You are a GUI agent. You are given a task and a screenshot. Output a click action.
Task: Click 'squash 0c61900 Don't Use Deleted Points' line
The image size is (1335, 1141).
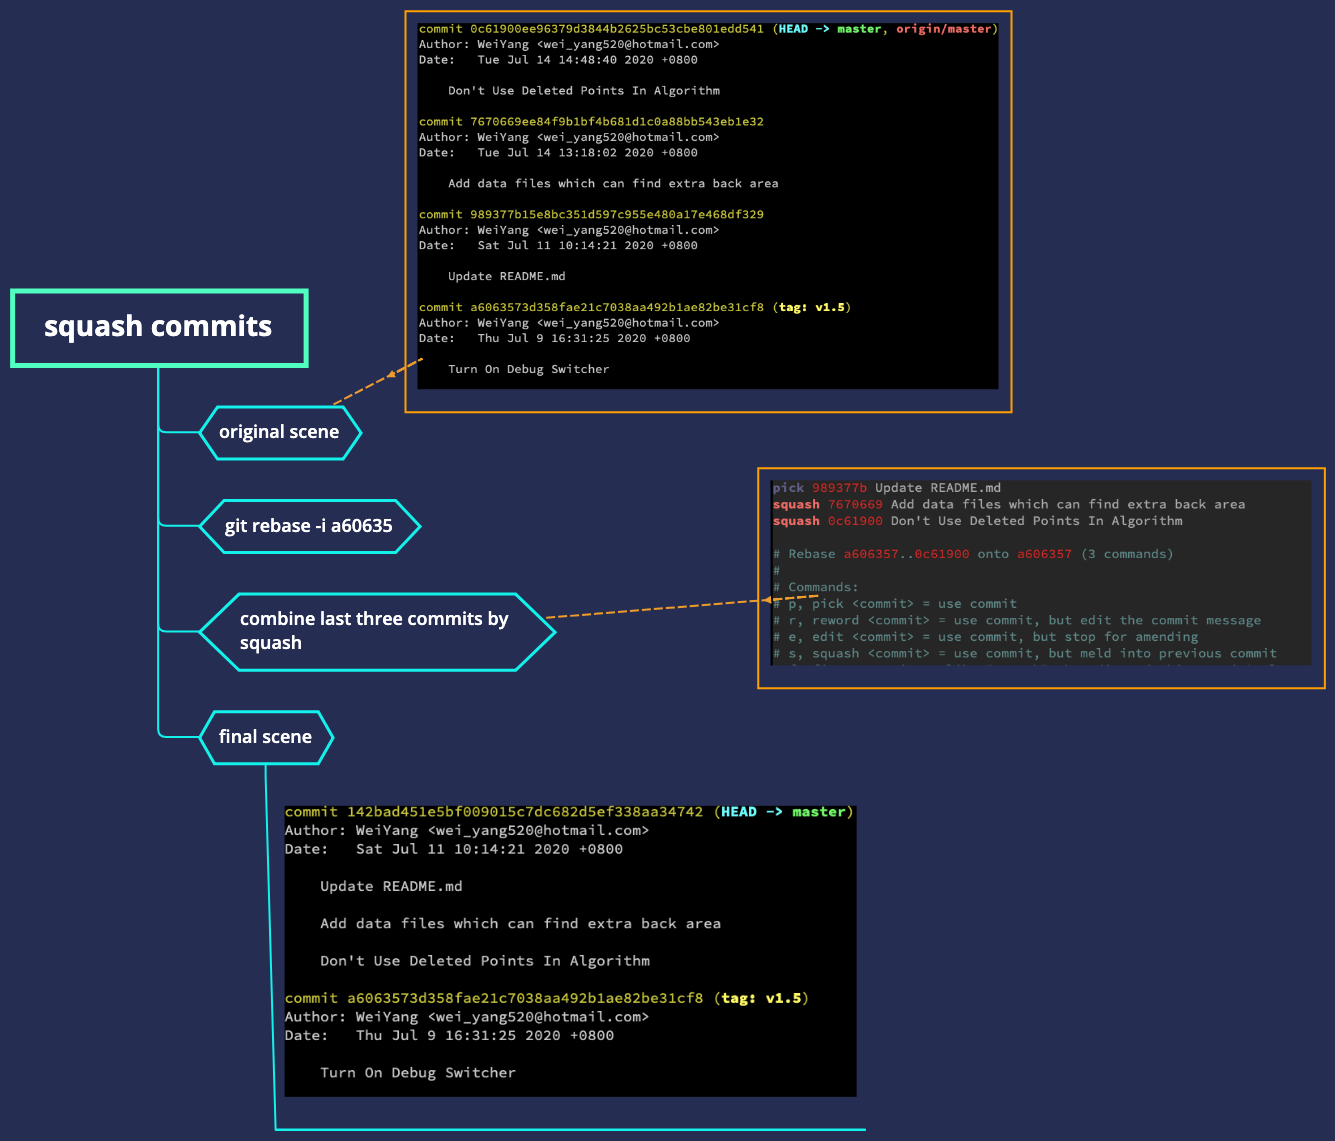(977, 521)
